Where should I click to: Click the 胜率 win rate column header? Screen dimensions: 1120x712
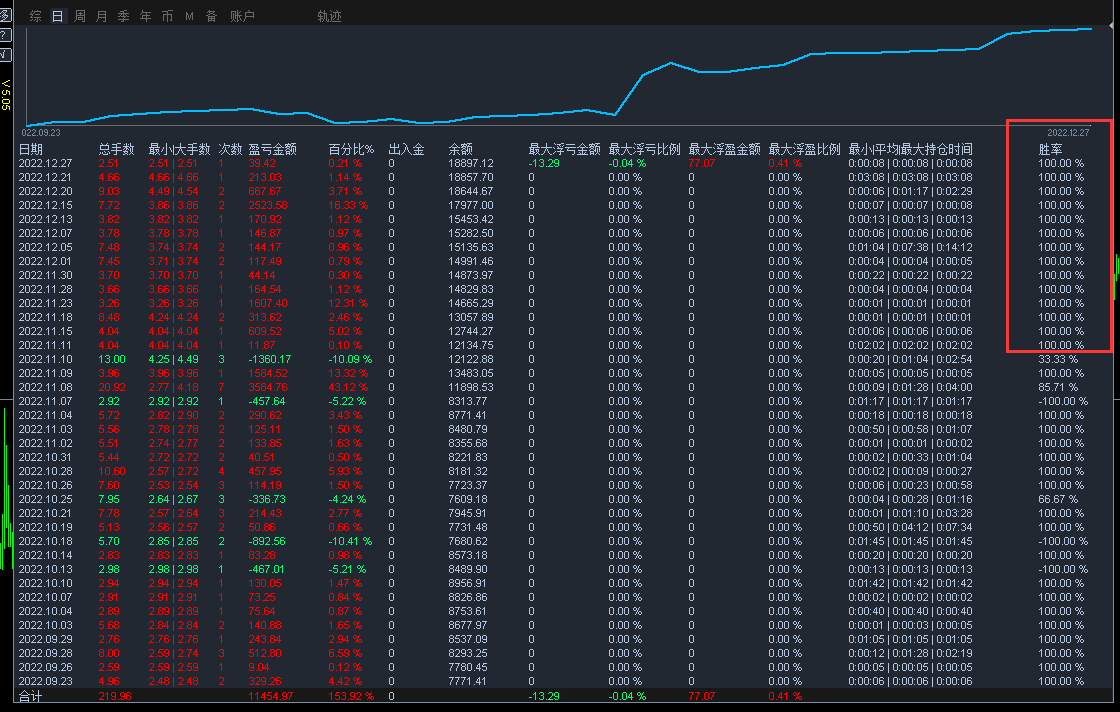[1050, 149]
